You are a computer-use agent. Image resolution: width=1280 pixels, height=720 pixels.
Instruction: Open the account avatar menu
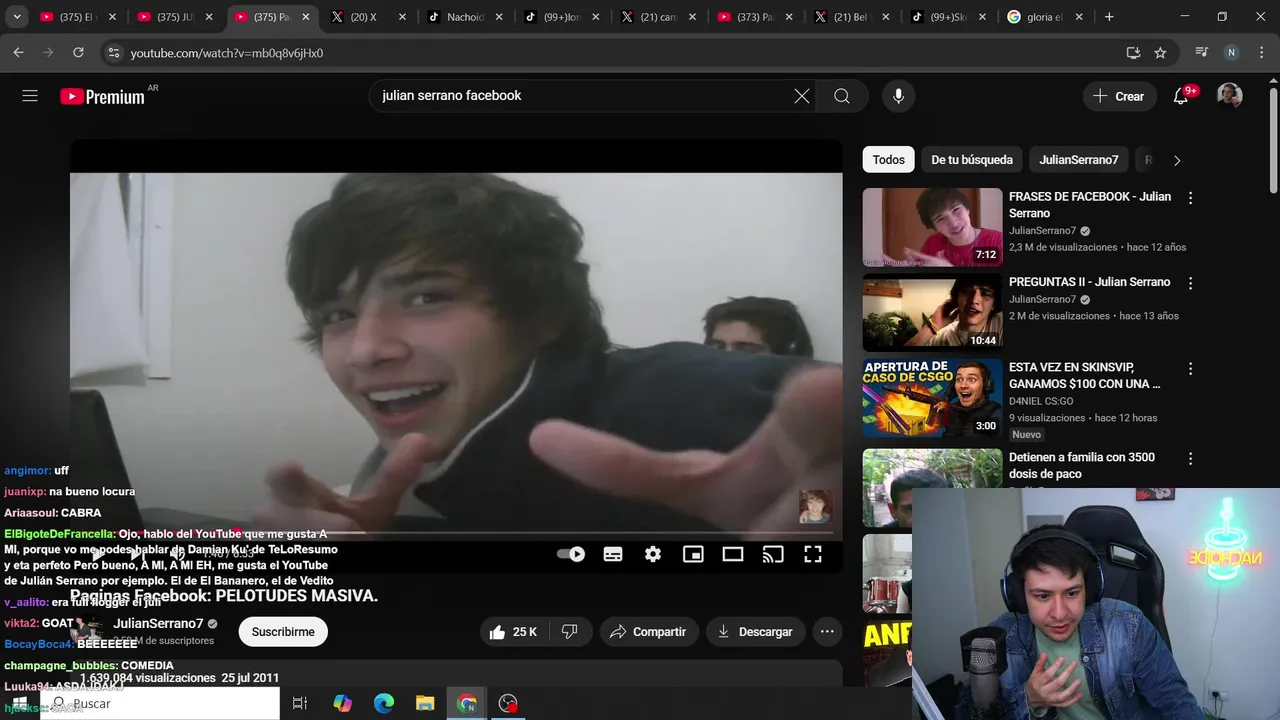coord(1229,96)
